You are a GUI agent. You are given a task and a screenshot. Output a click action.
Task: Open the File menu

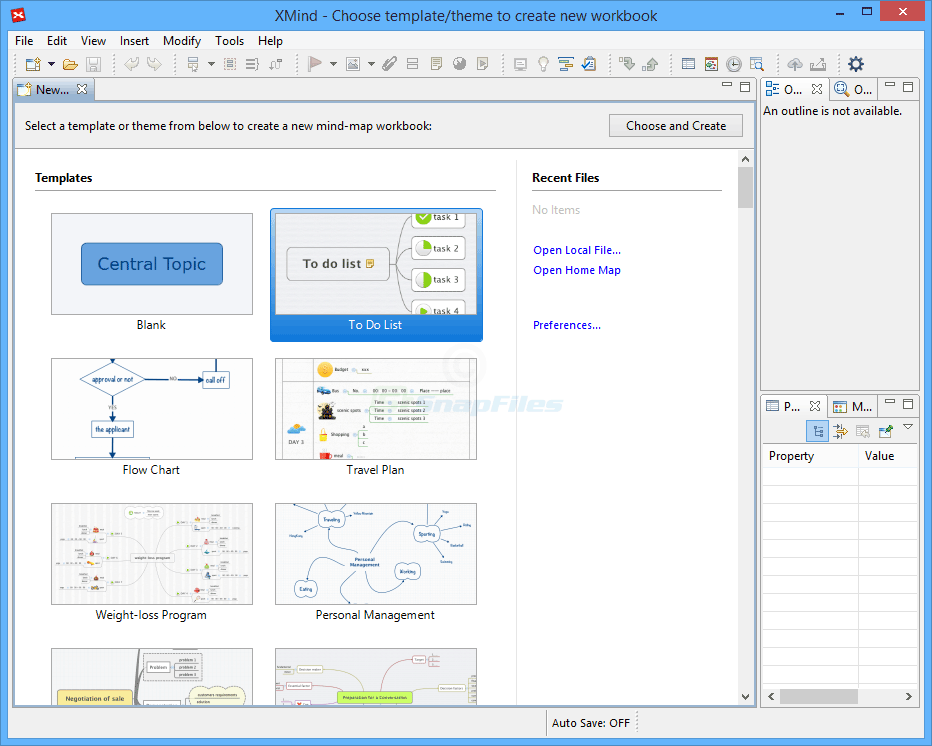coord(24,40)
